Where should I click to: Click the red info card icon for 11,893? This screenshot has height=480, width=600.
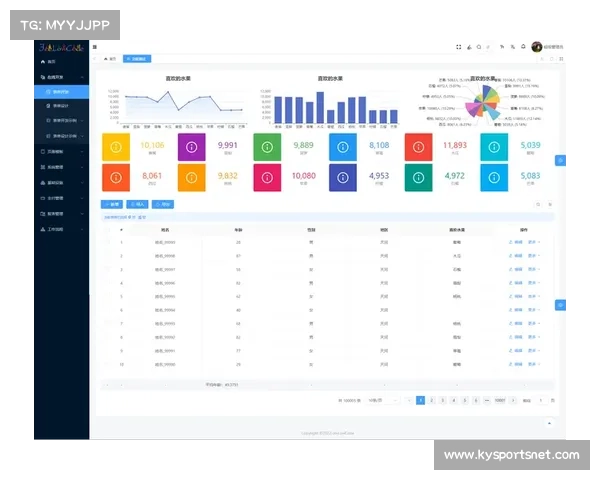(x=419, y=147)
